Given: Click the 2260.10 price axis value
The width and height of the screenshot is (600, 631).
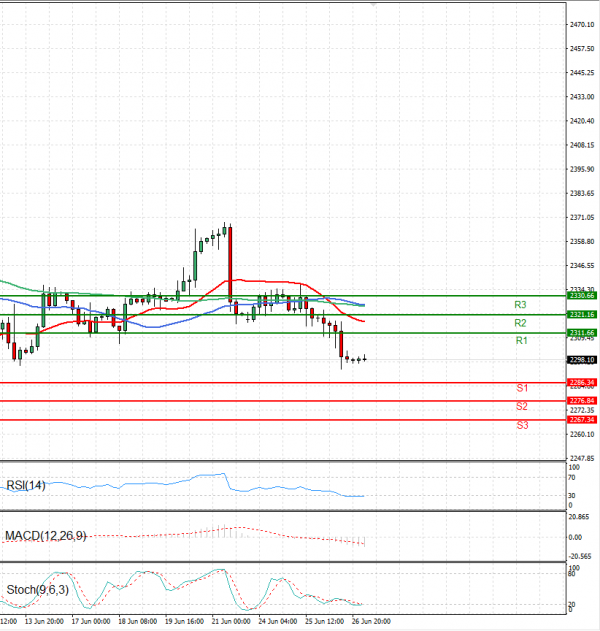Looking at the screenshot, I should (582, 435).
